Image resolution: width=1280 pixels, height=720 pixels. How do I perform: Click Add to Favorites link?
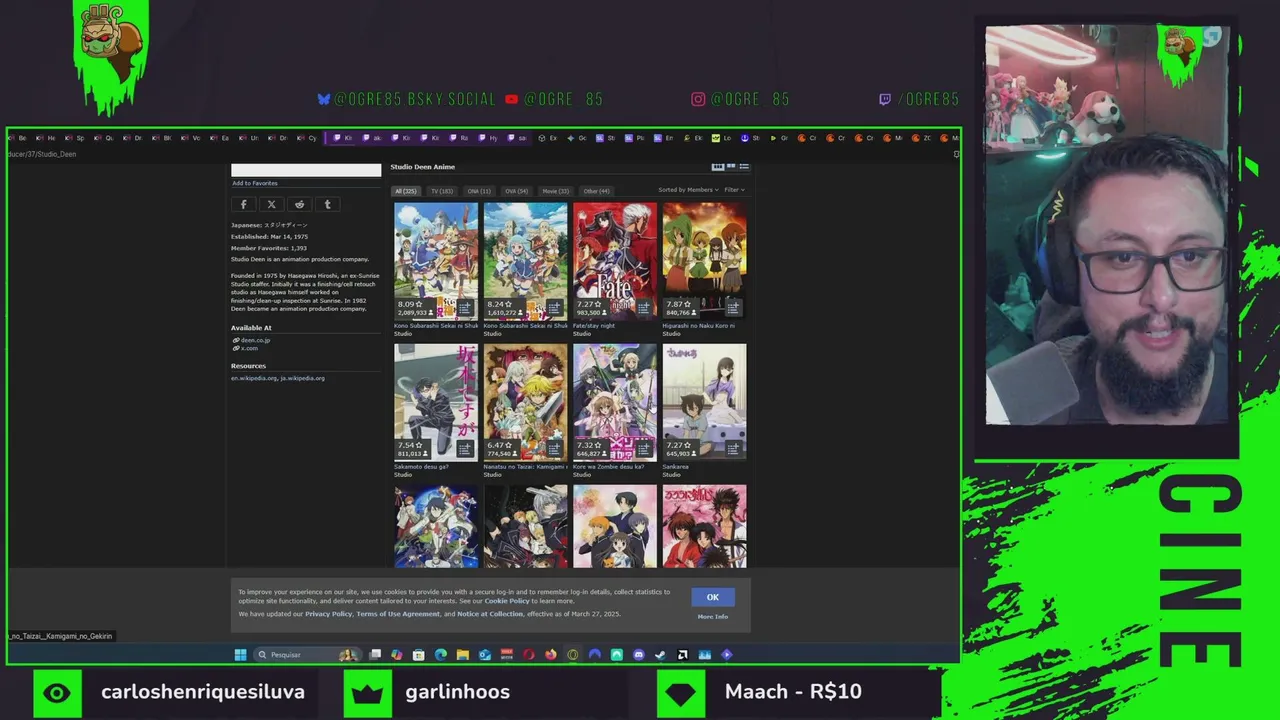click(x=255, y=183)
